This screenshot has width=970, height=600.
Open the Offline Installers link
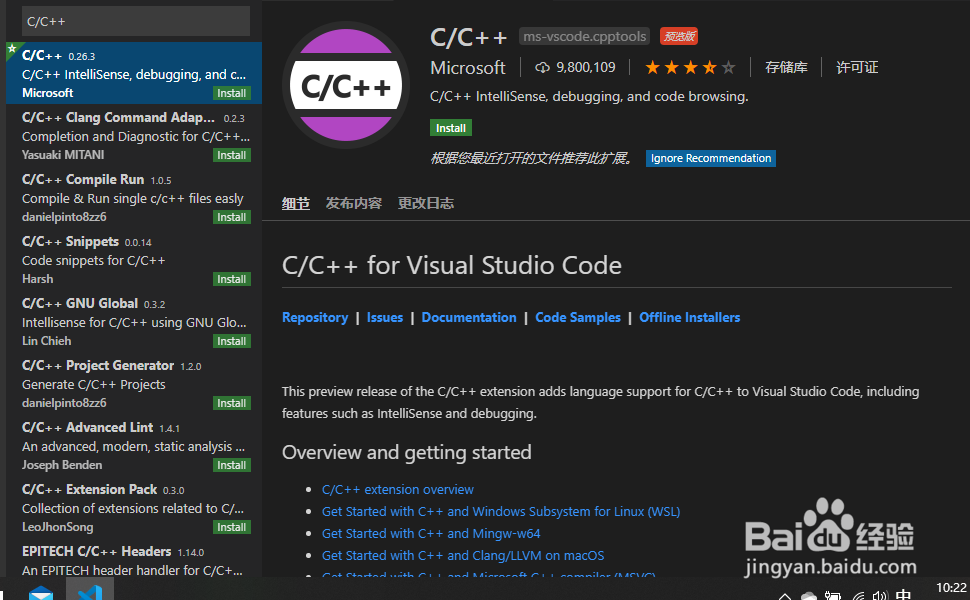coord(689,317)
